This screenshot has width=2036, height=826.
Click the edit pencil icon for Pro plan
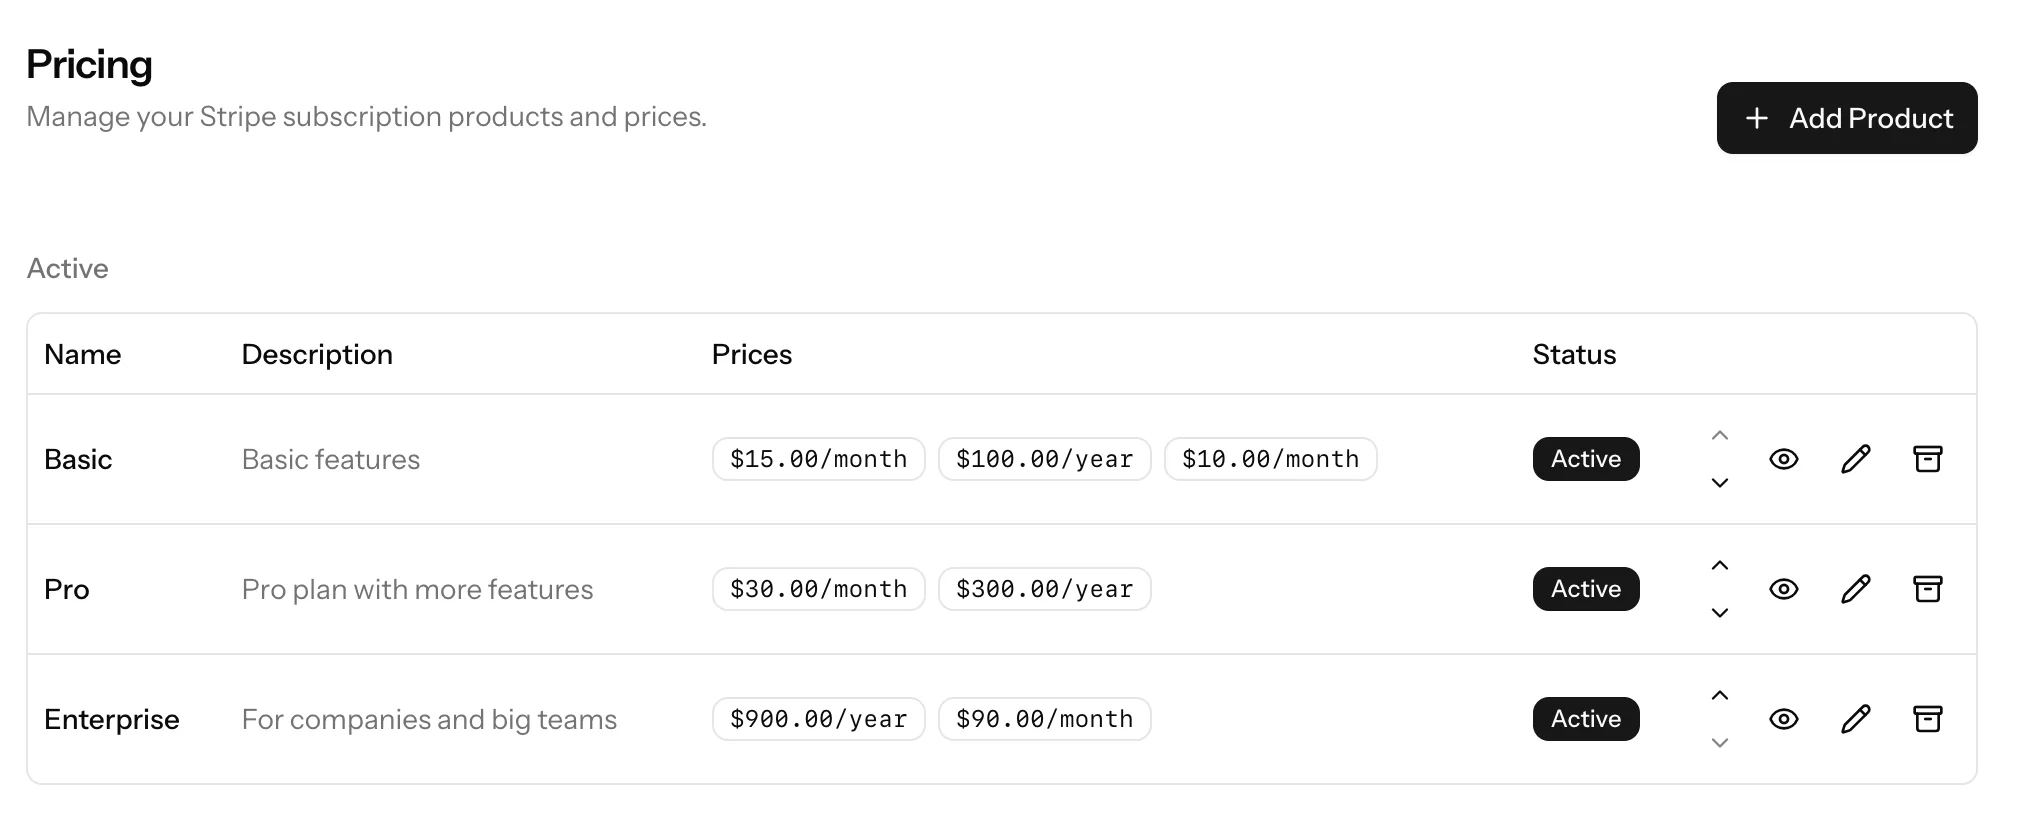pyautogui.click(x=1855, y=589)
